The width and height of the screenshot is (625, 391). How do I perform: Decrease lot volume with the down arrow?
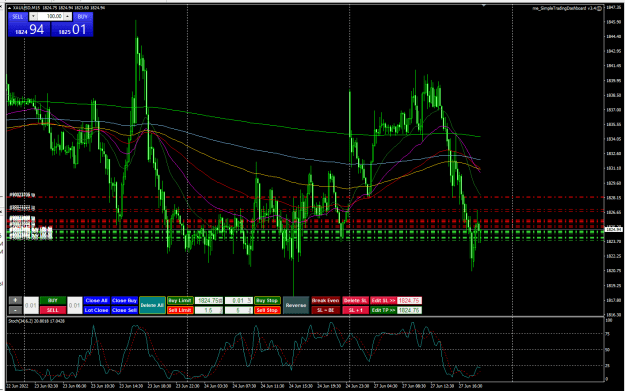pos(33,16)
